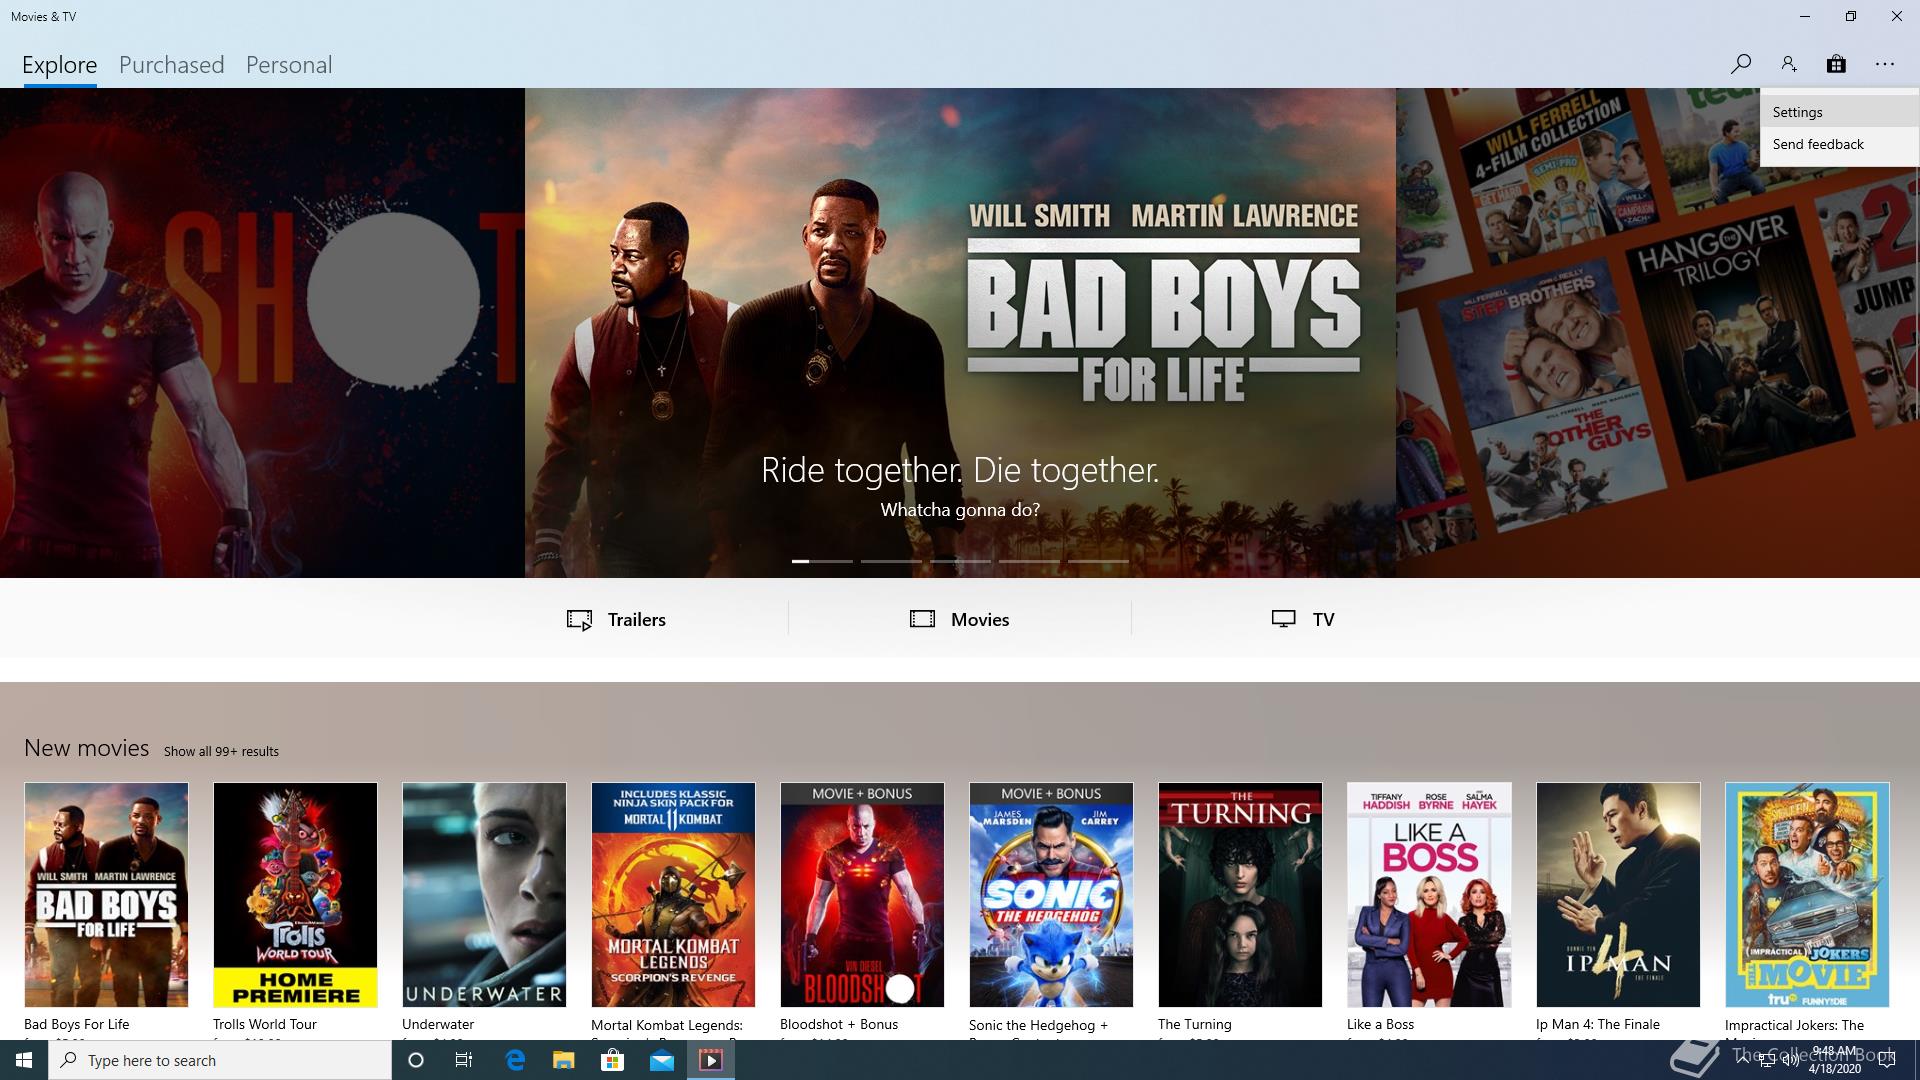
Task: Open Ip Man 4 movie poster
Action: pyautogui.click(x=1618, y=895)
